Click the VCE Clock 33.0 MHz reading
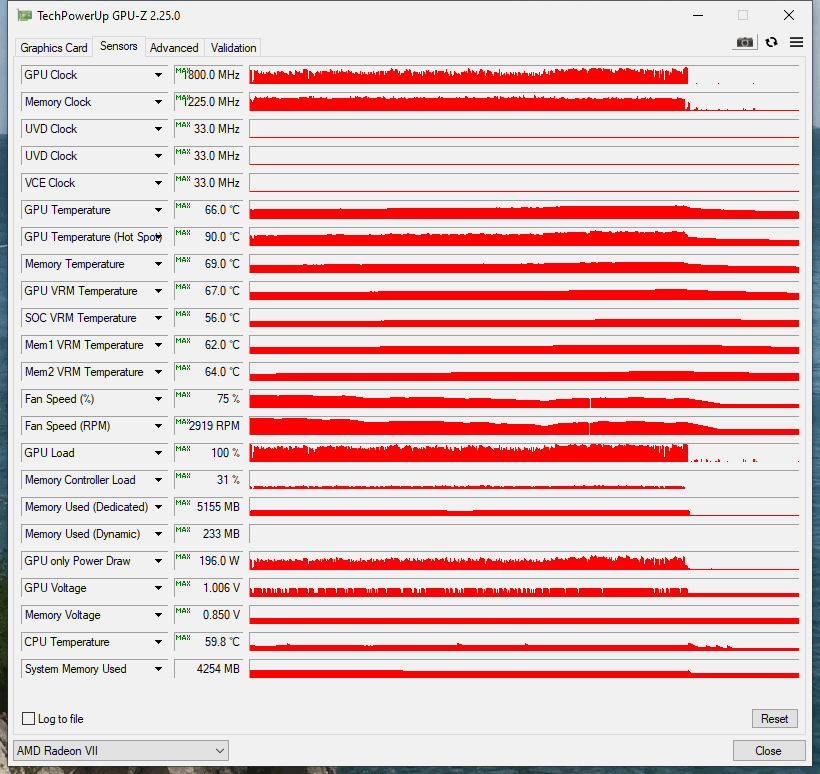Screen dimensions: 820x774 [x=208, y=183]
